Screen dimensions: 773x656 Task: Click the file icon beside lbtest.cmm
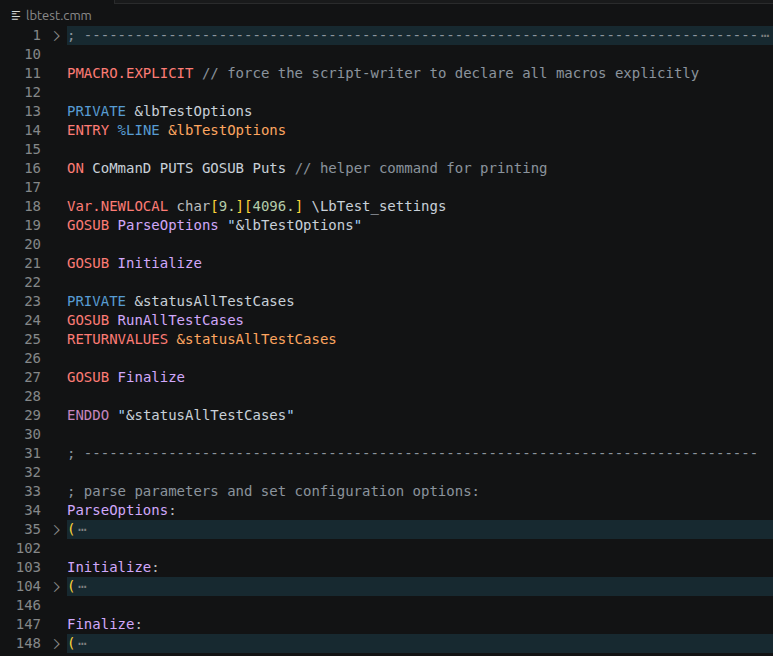click(x=16, y=16)
